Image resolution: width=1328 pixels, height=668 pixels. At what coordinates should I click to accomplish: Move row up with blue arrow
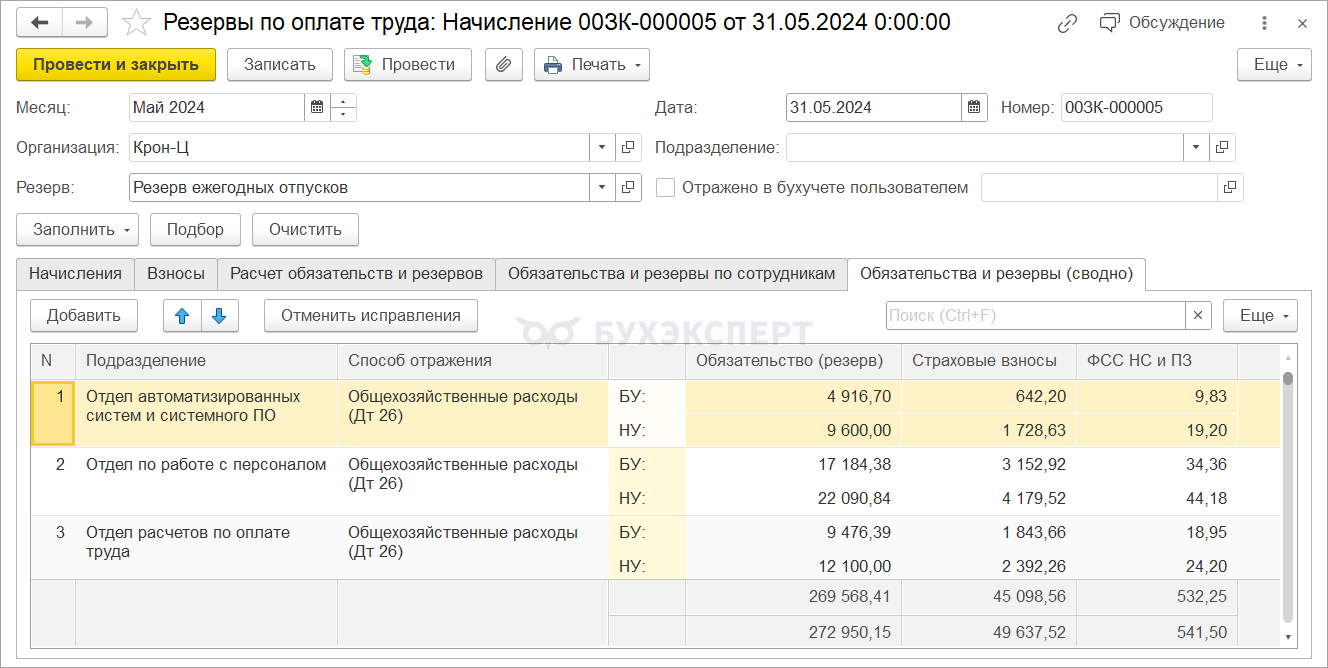[x=182, y=316]
